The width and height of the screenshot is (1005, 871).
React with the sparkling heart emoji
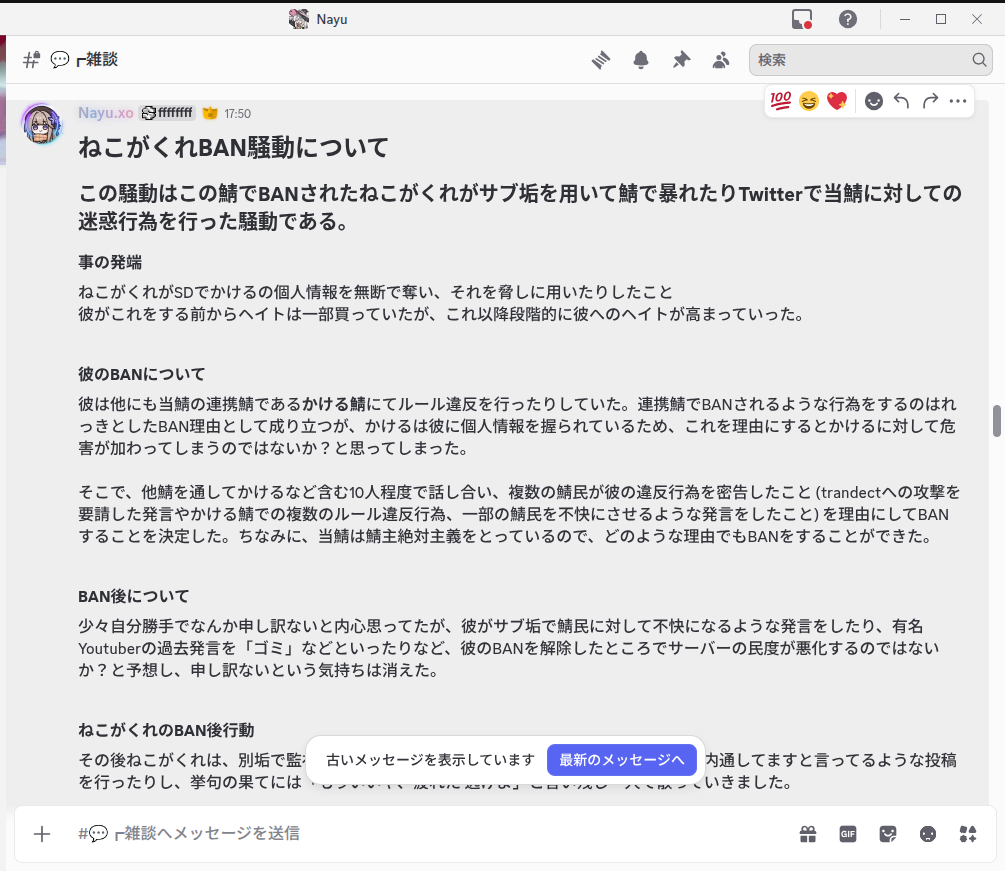click(837, 101)
